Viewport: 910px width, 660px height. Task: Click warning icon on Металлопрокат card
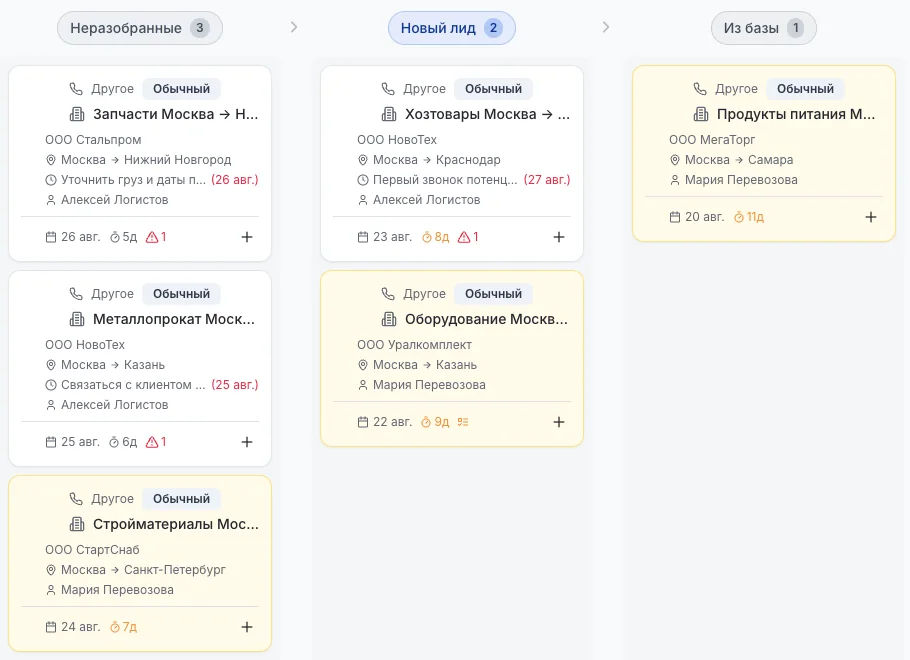point(152,442)
